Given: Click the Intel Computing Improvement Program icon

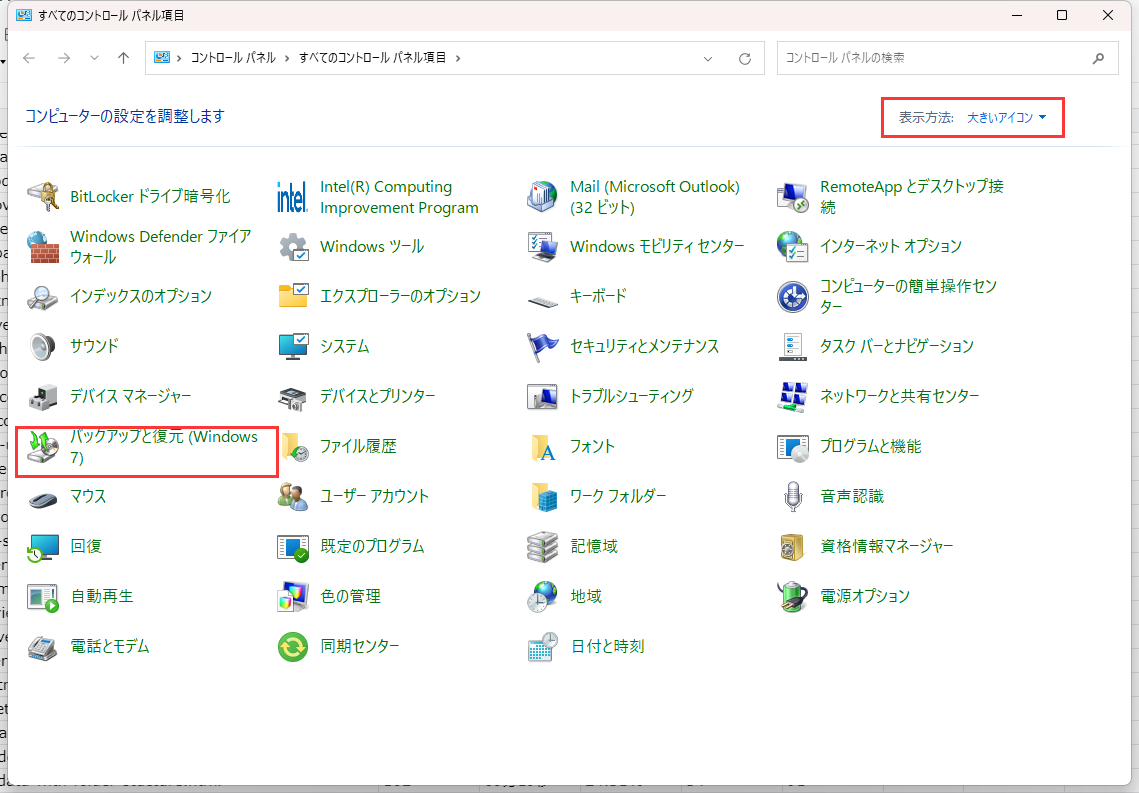Looking at the screenshot, I should click(x=292, y=197).
